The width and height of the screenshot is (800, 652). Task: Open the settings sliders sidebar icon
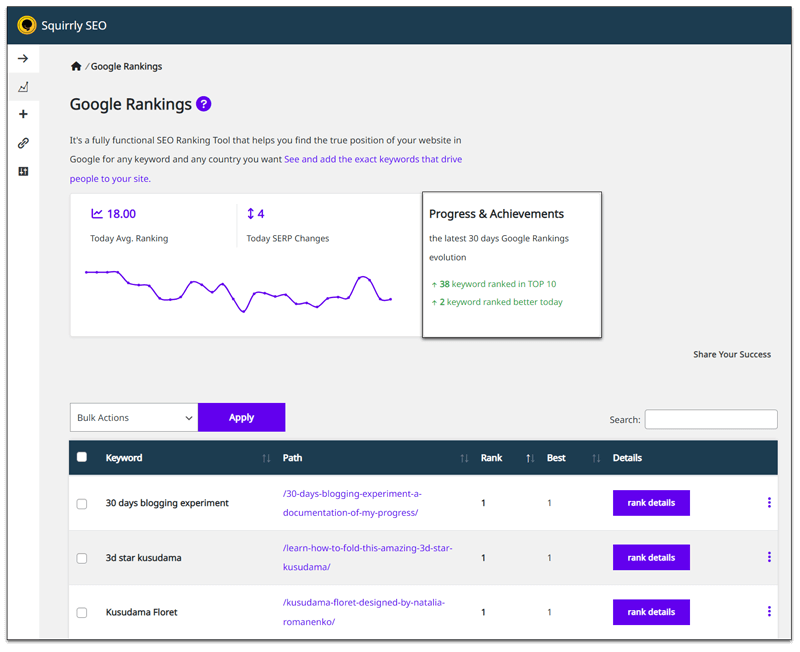tap(23, 171)
